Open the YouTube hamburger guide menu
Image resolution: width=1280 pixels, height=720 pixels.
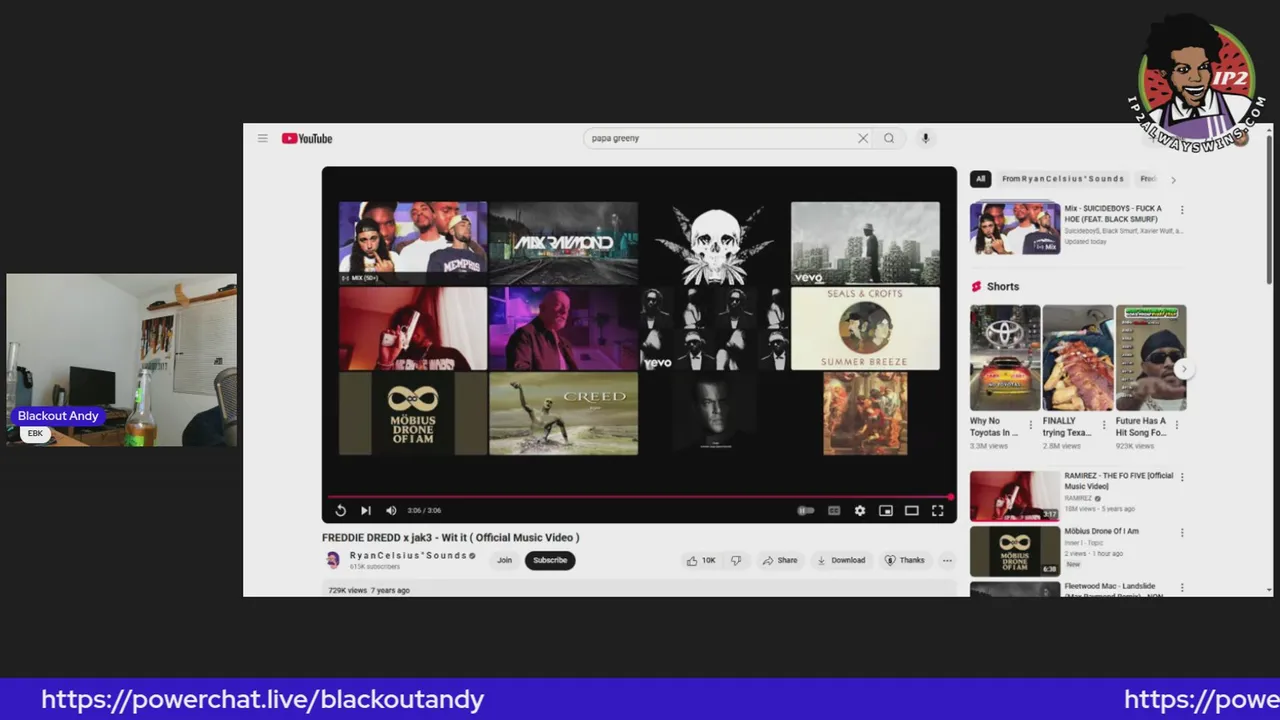tap(262, 138)
